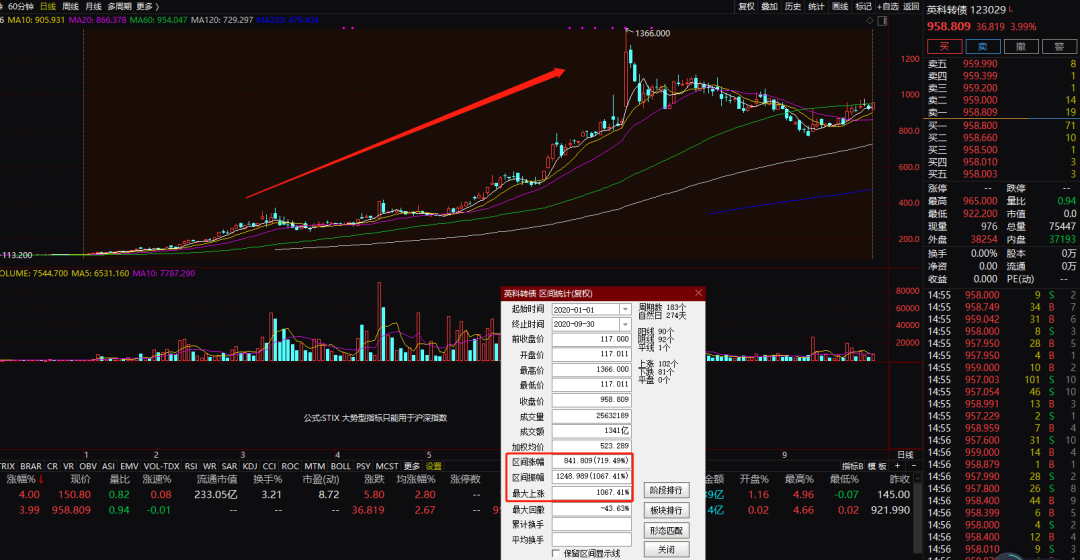The image size is (1080, 560).
Task: Select the MTM indicator tab
Action: click(x=315, y=466)
